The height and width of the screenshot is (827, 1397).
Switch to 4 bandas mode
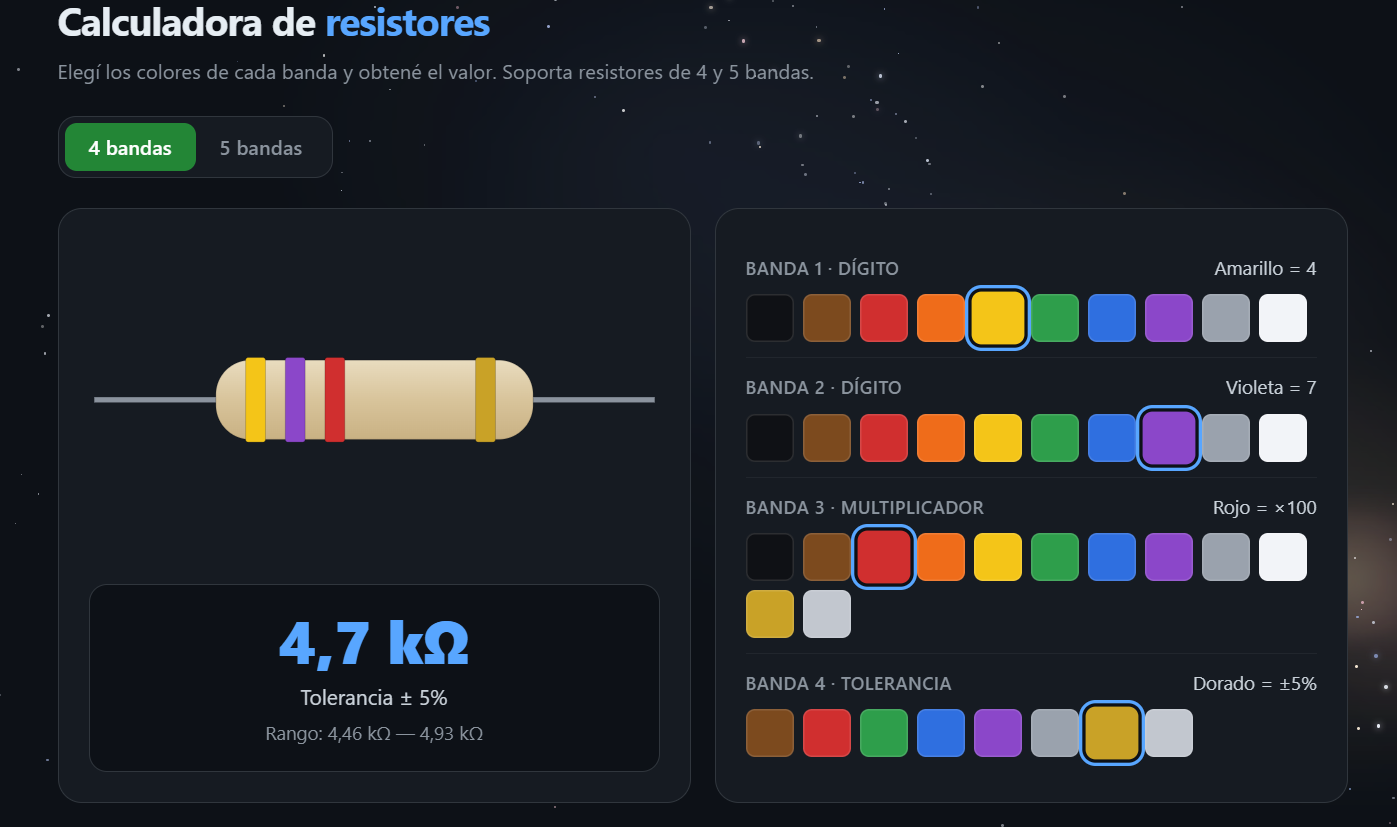pyautogui.click(x=130, y=148)
